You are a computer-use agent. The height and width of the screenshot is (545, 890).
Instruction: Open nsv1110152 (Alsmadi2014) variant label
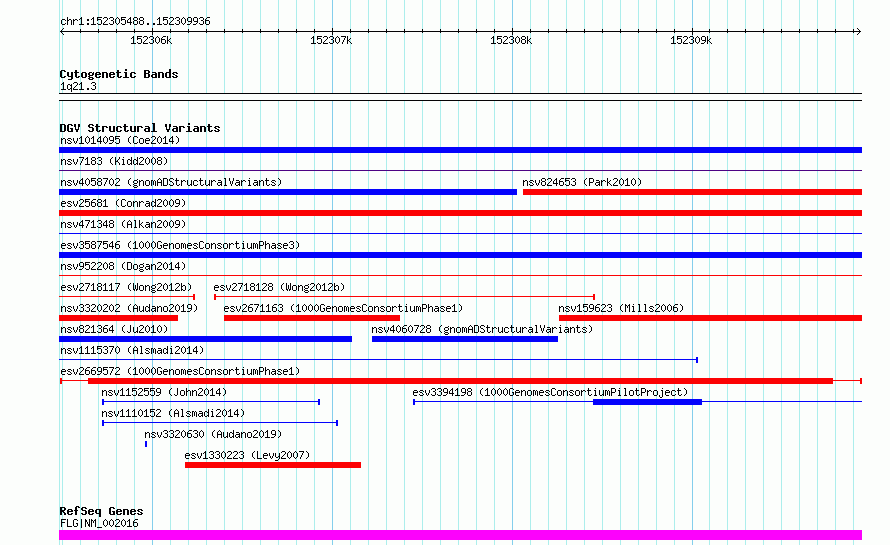[173, 413]
